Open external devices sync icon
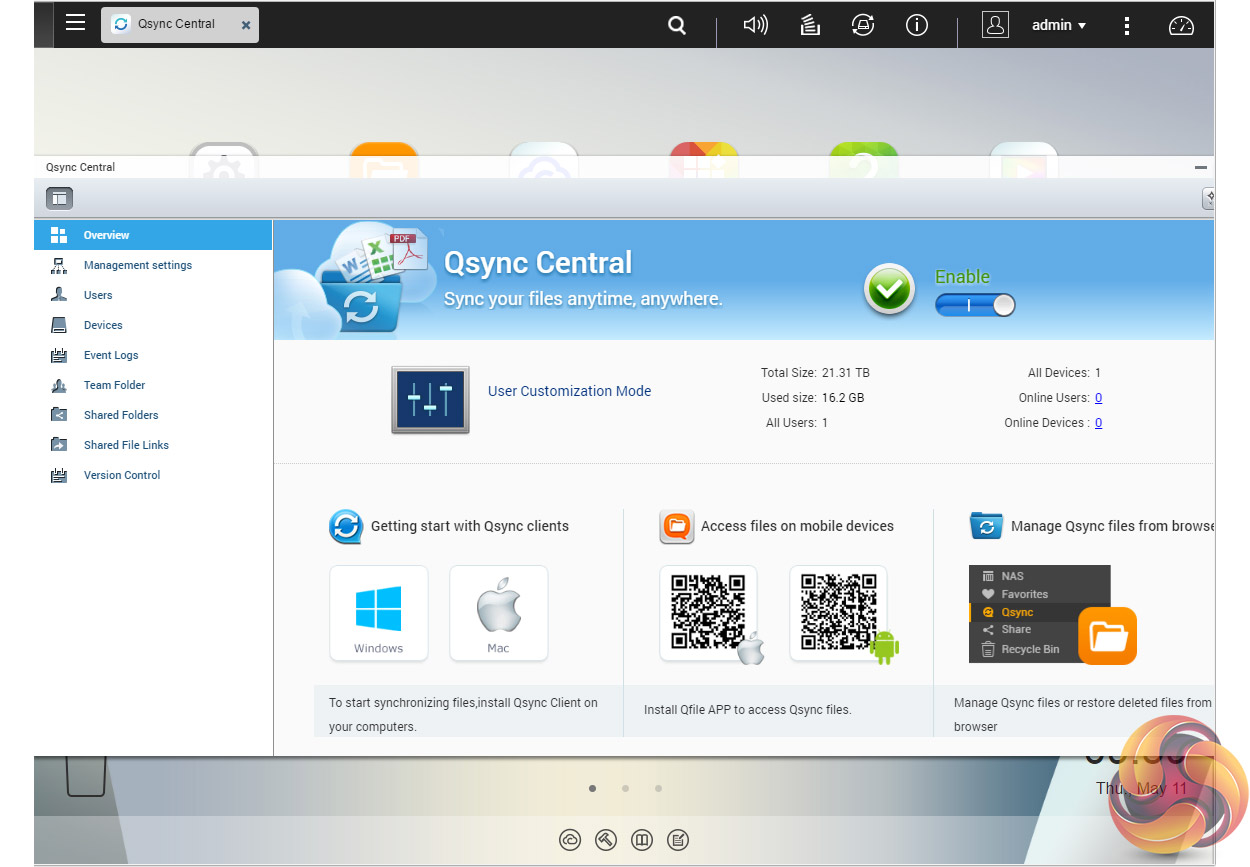Viewport: 1250px width, 867px height. coord(863,26)
